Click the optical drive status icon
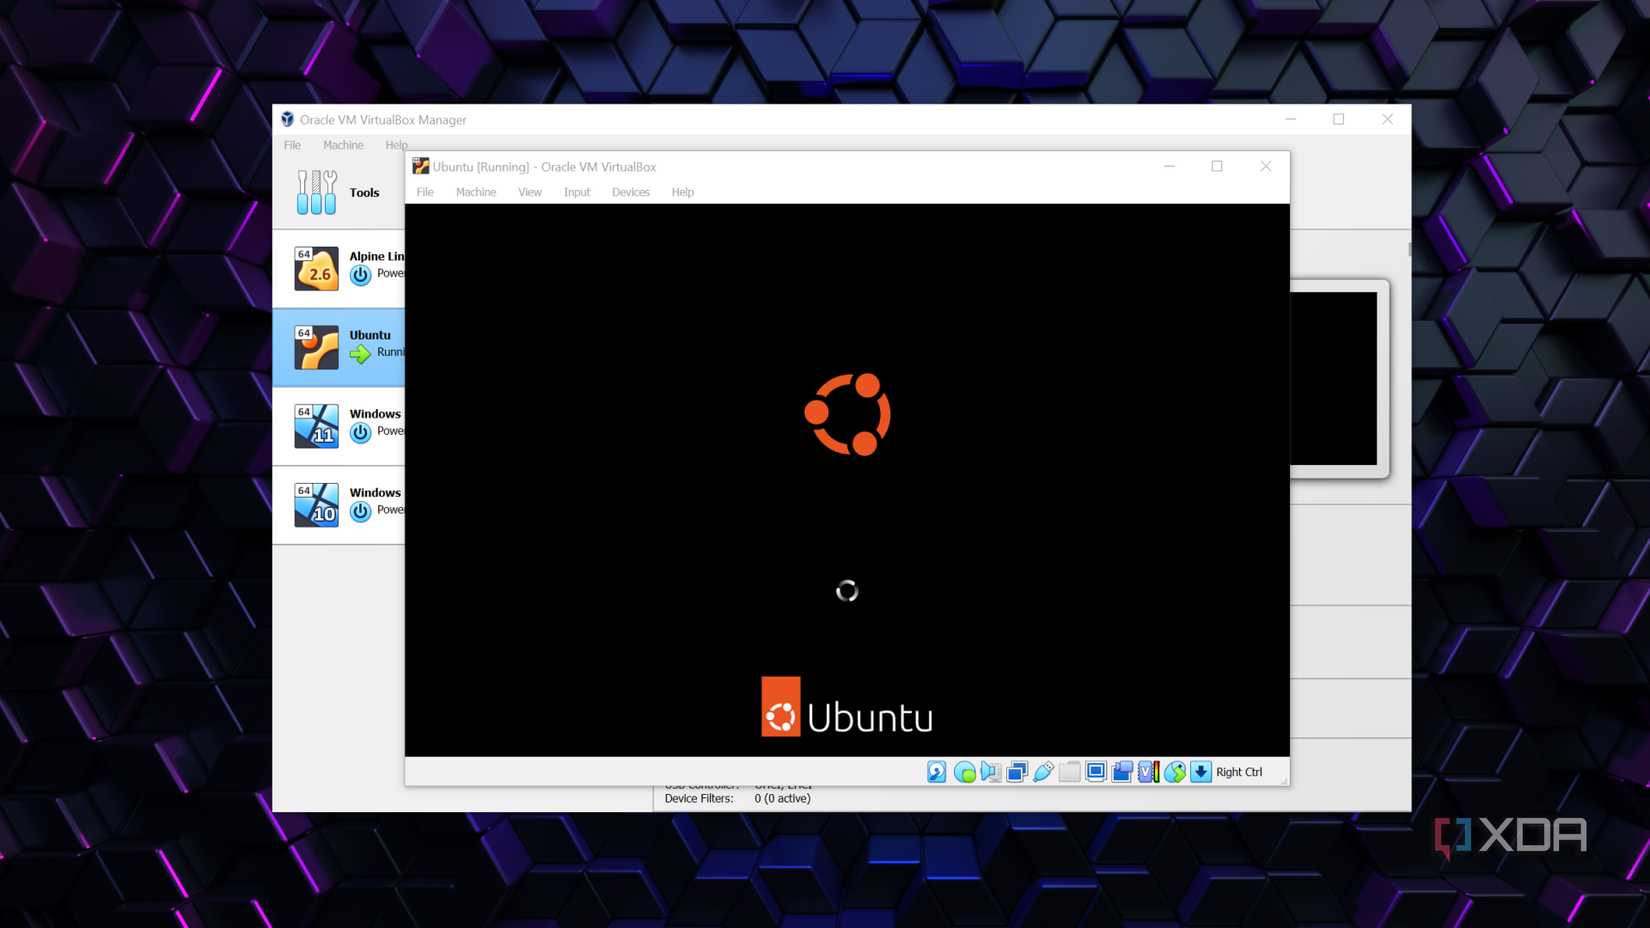The image size is (1650, 928). (965, 772)
